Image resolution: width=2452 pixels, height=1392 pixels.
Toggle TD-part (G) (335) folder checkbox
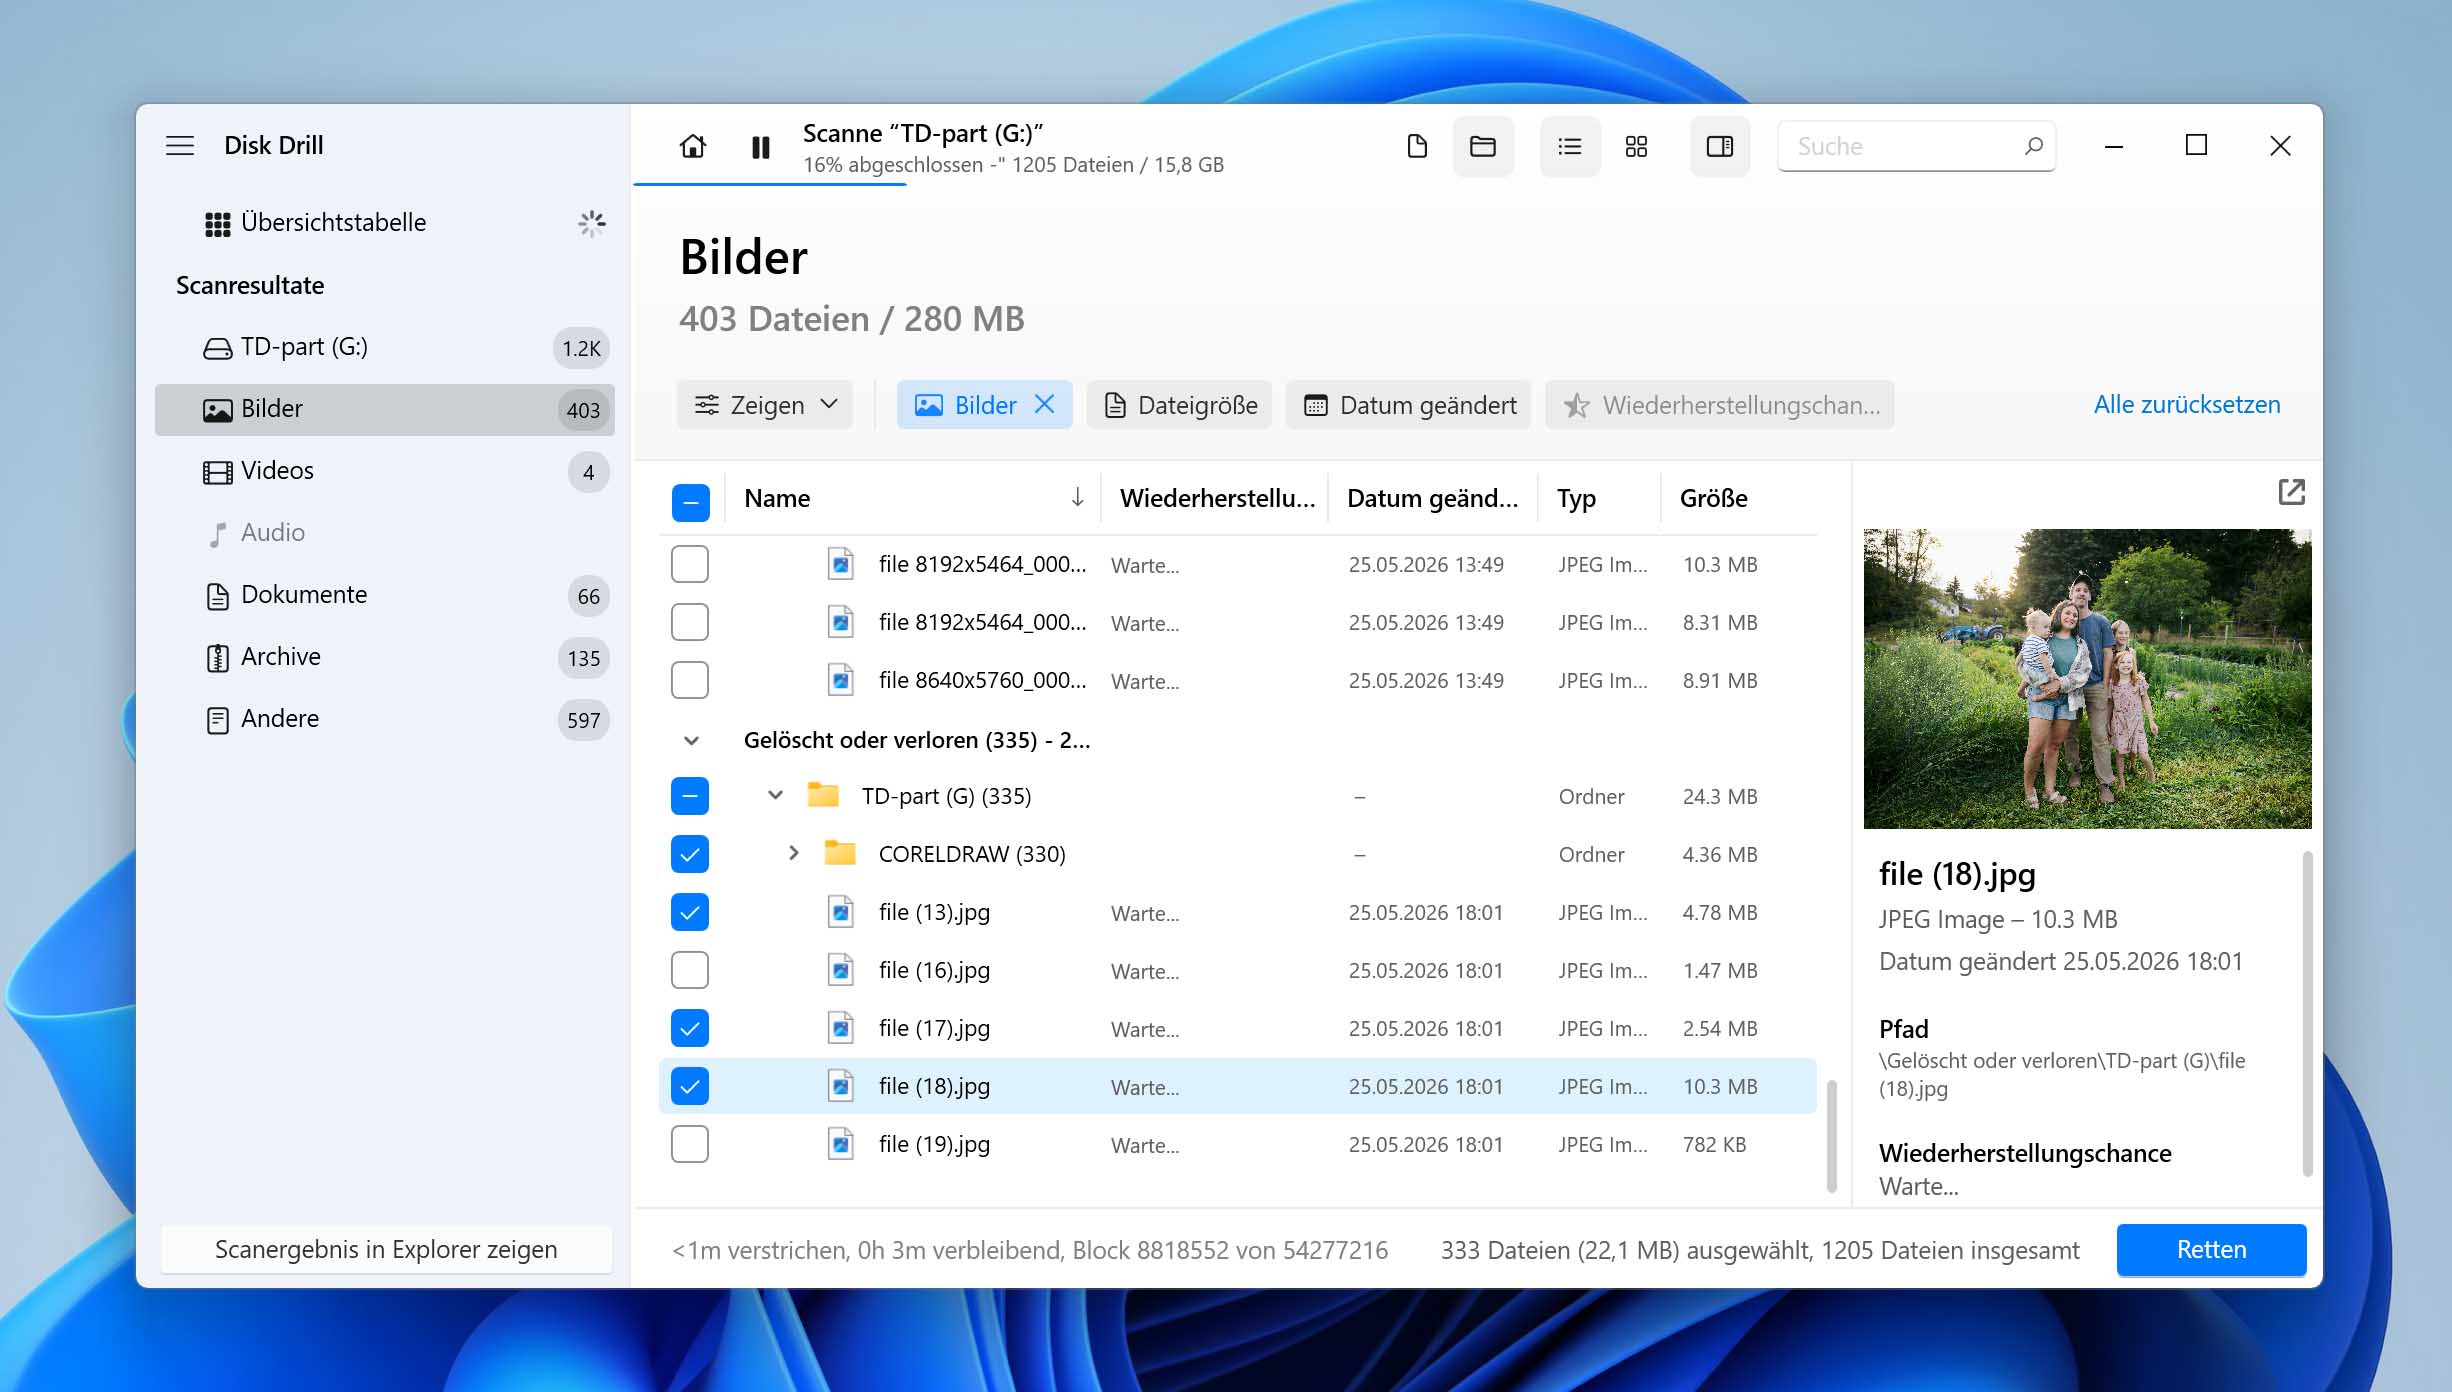click(690, 796)
